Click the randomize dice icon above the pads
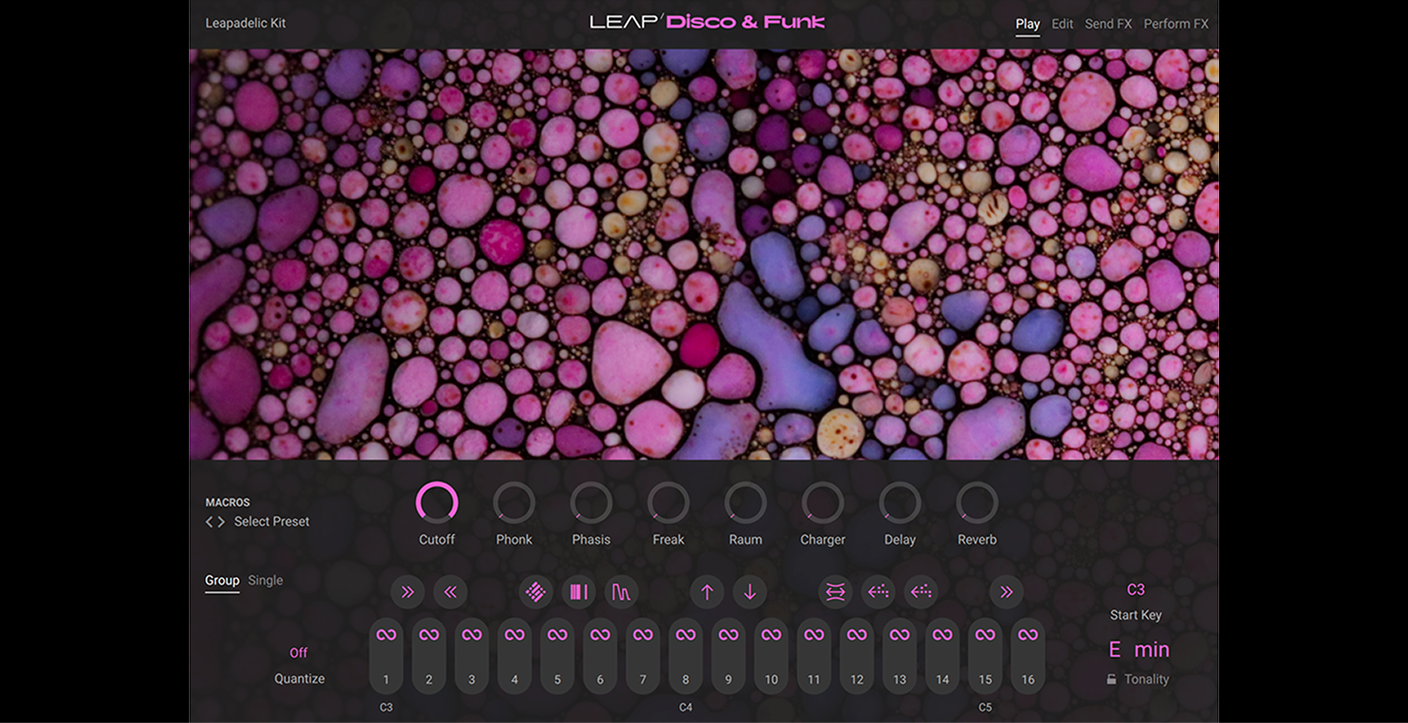 coord(536,591)
